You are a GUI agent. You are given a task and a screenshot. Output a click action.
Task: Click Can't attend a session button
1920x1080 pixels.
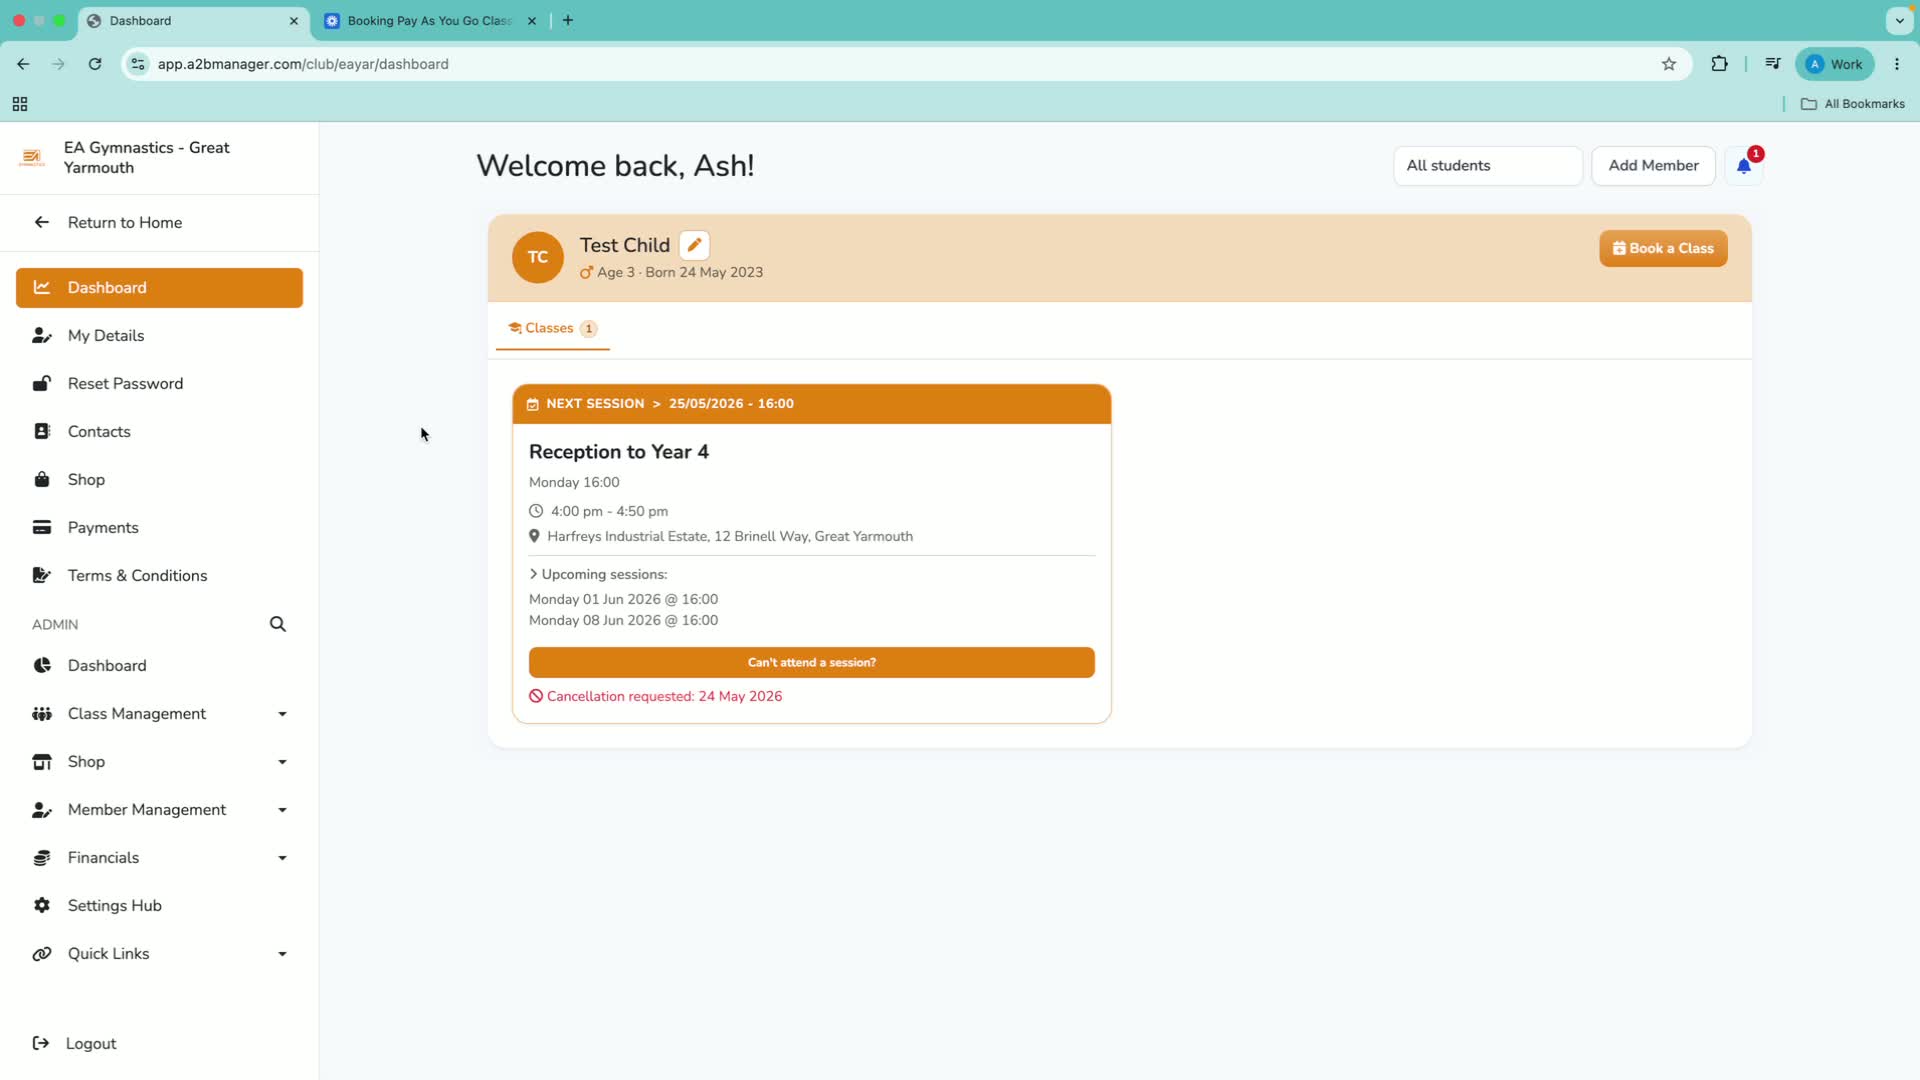tap(811, 662)
